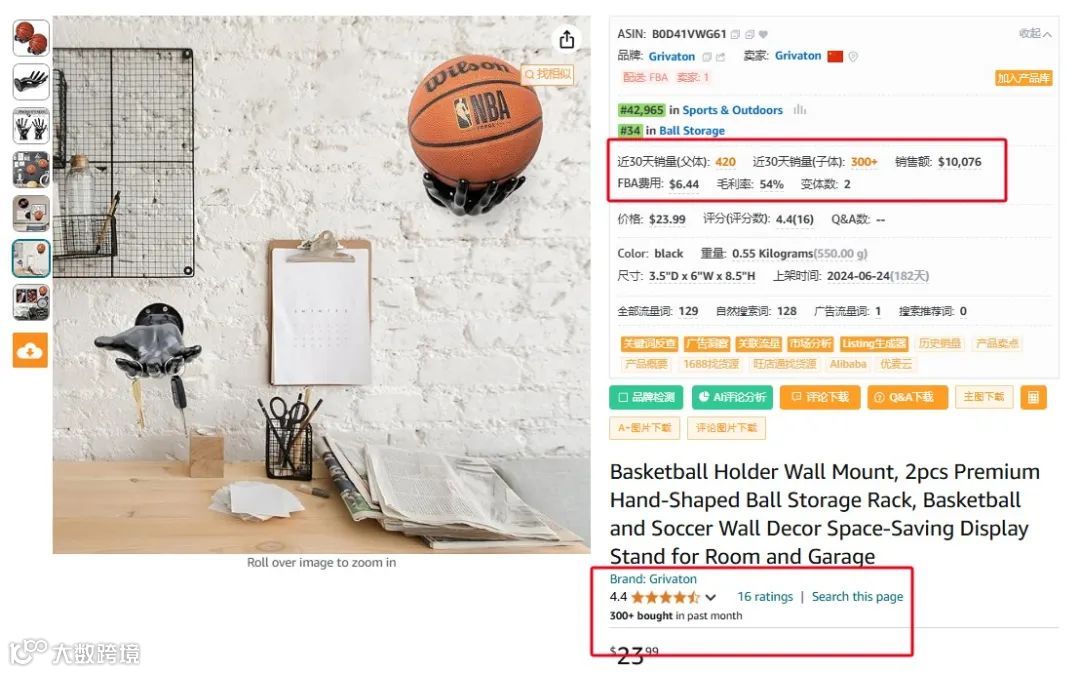Click the Q&A下载 download button
This screenshot has width=1080, height=673.
pyautogui.click(x=907, y=397)
